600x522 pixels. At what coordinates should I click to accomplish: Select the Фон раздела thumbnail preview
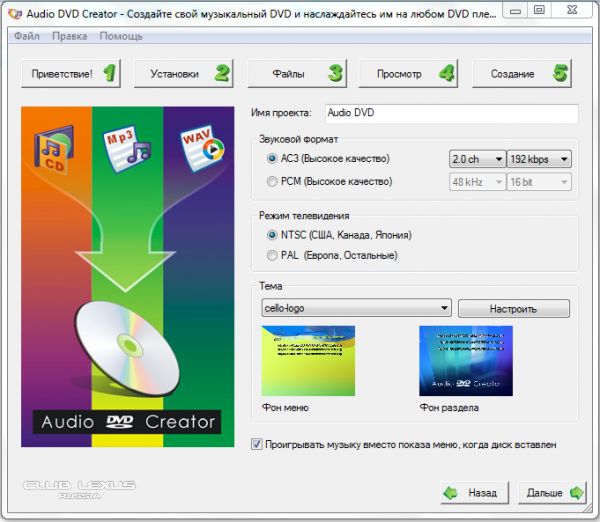pos(466,361)
